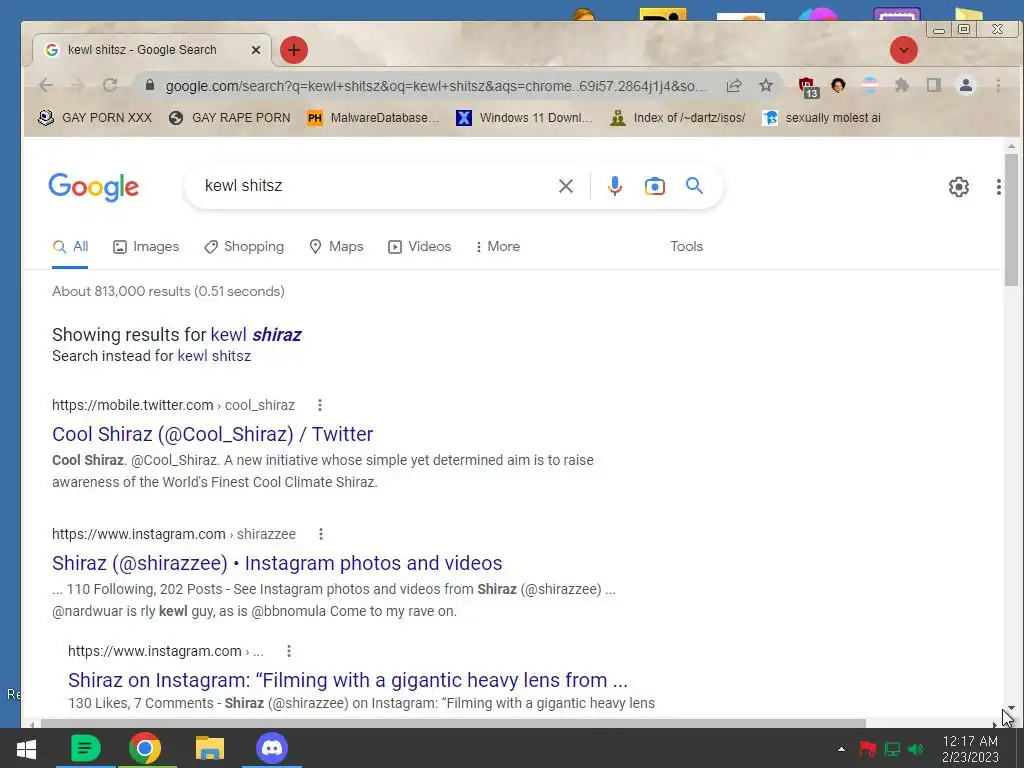Click the striped flag extension icon
The height and width of the screenshot is (768, 1024).
[x=869, y=85]
